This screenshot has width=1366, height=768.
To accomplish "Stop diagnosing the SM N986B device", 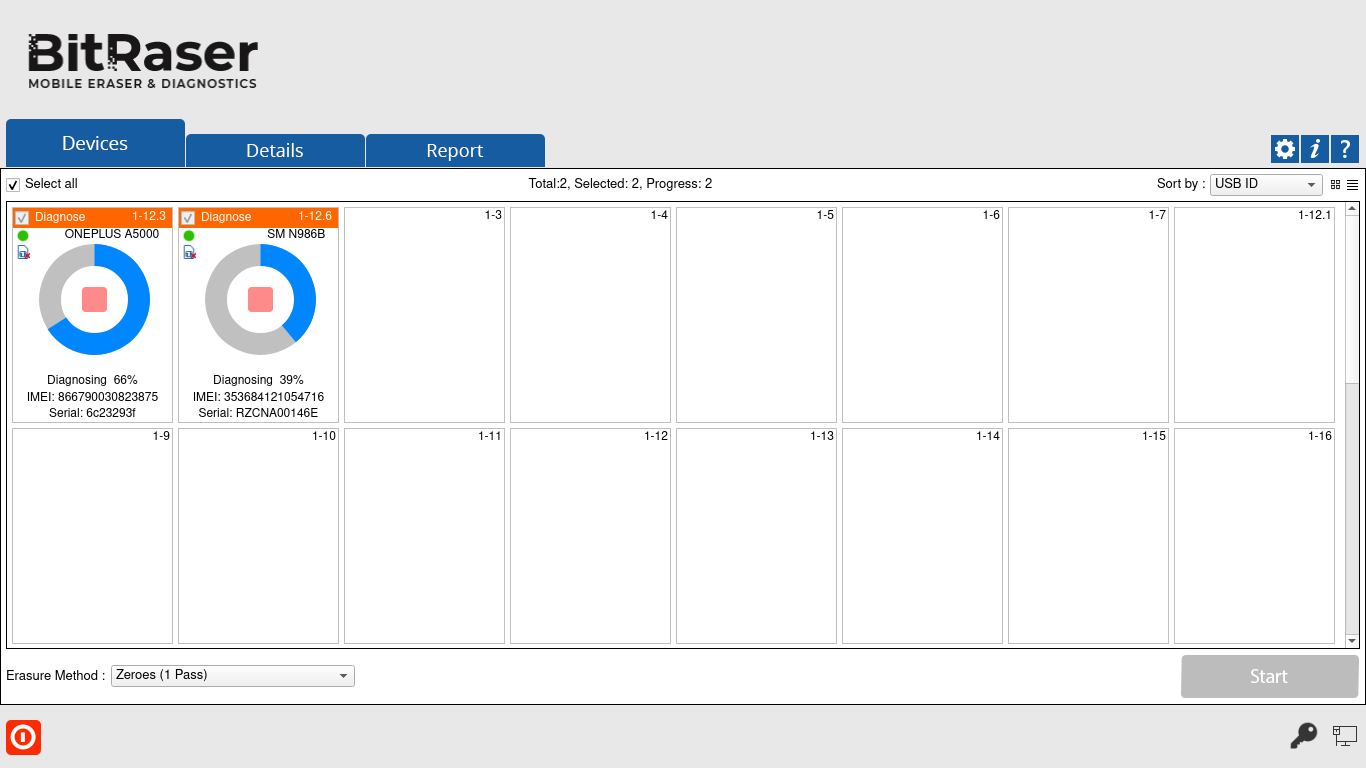I will (x=260, y=299).
